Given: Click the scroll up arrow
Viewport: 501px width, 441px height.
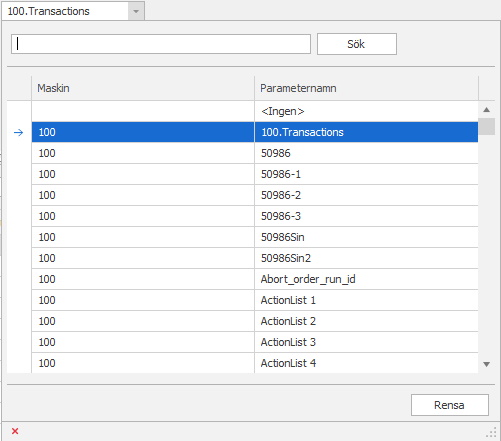Looking at the screenshot, I should coord(486,110).
